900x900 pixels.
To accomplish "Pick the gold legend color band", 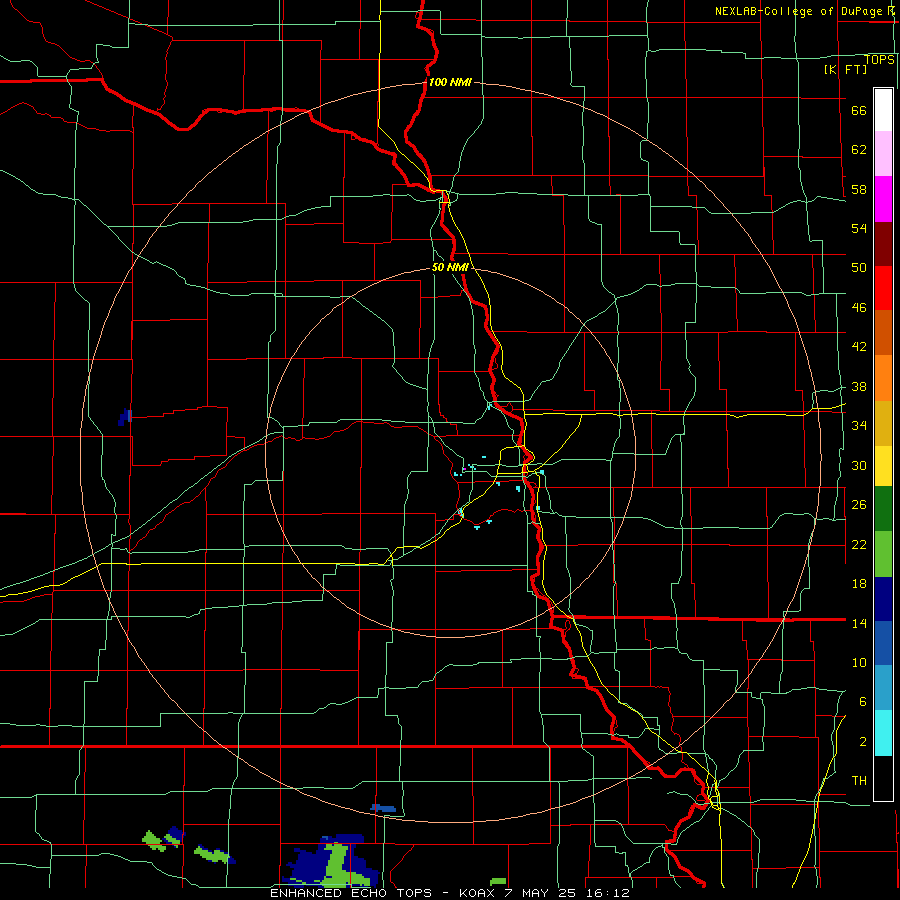I will click(x=883, y=423).
